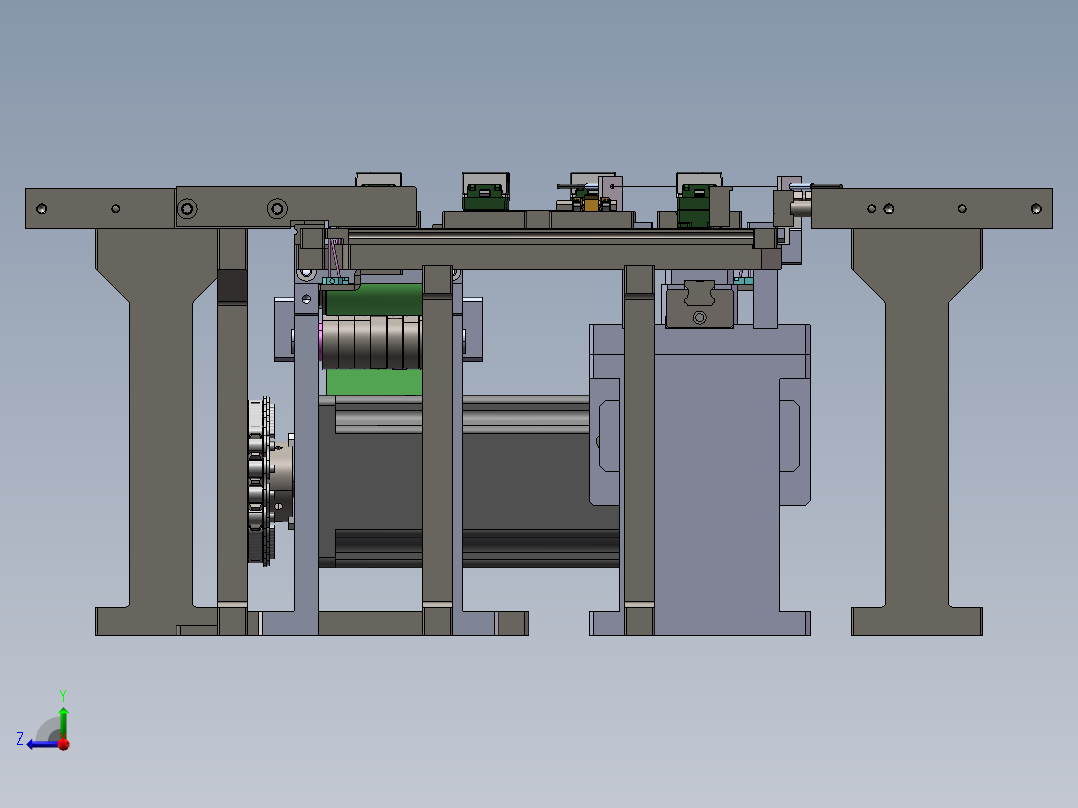
Task: Click the leftmost screw hole on left plate
Action: [x=41, y=208]
